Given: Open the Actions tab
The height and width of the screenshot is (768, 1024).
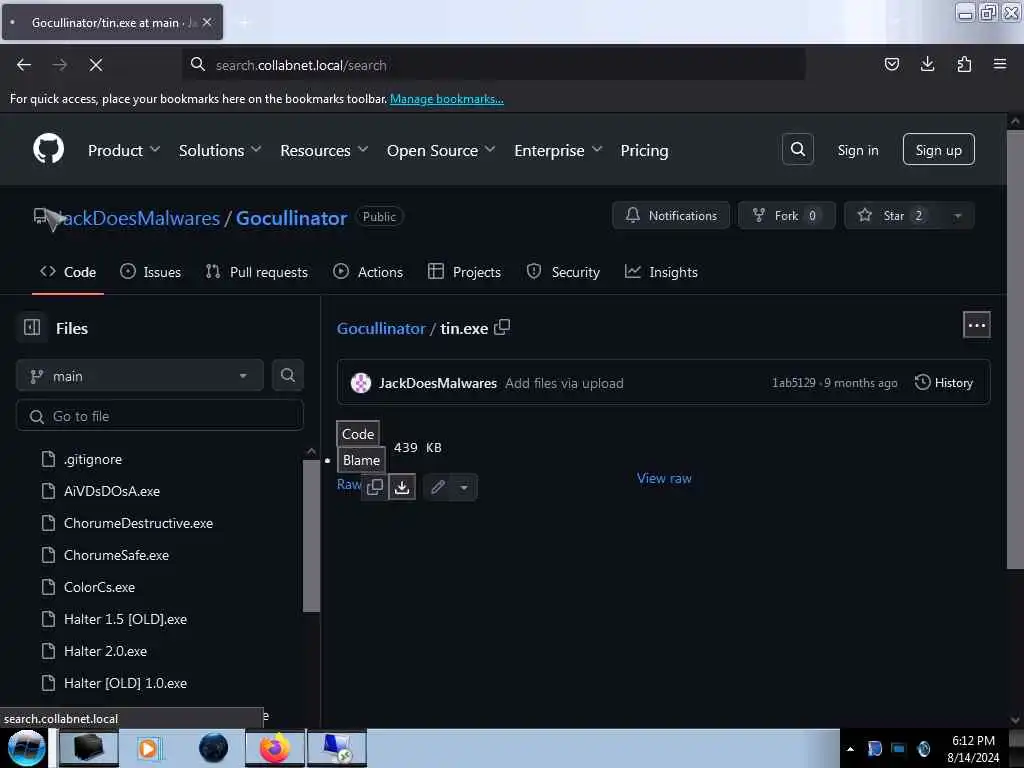Looking at the screenshot, I should pyautogui.click(x=368, y=272).
